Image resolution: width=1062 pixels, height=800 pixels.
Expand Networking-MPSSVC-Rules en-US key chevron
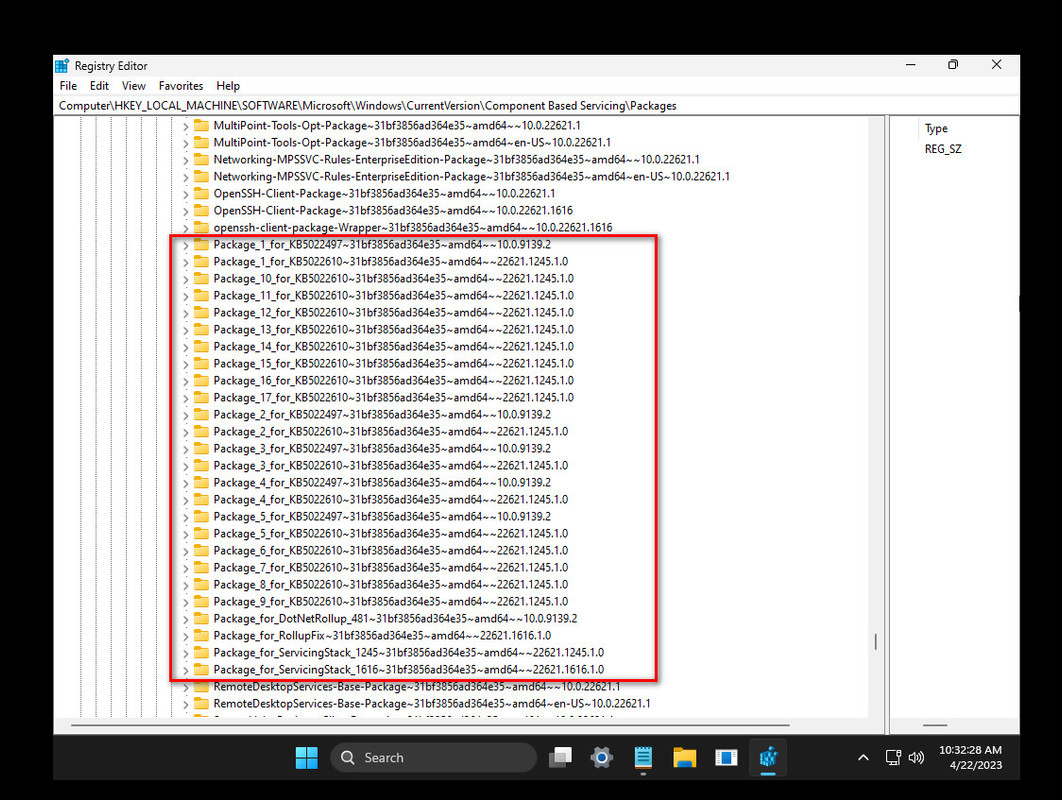coord(186,177)
